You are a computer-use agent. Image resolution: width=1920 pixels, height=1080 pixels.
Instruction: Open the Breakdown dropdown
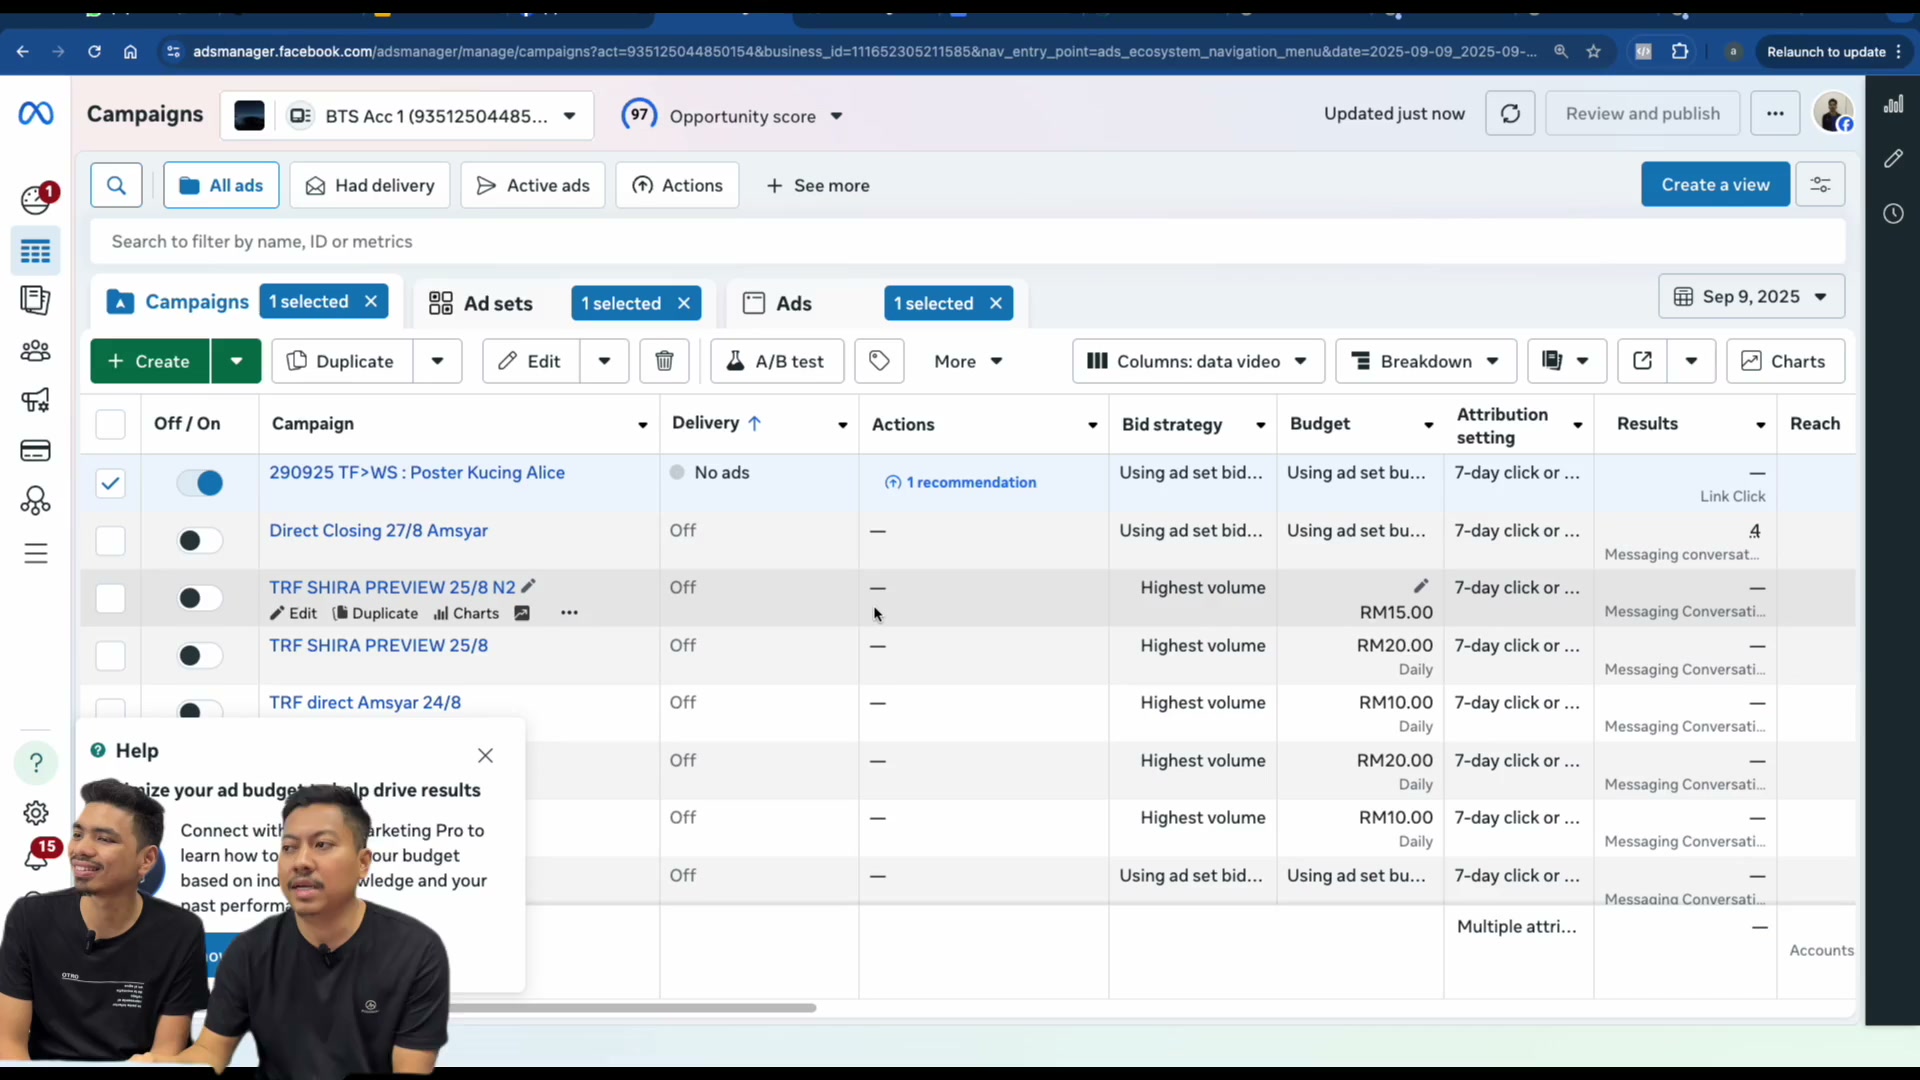click(1426, 361)
